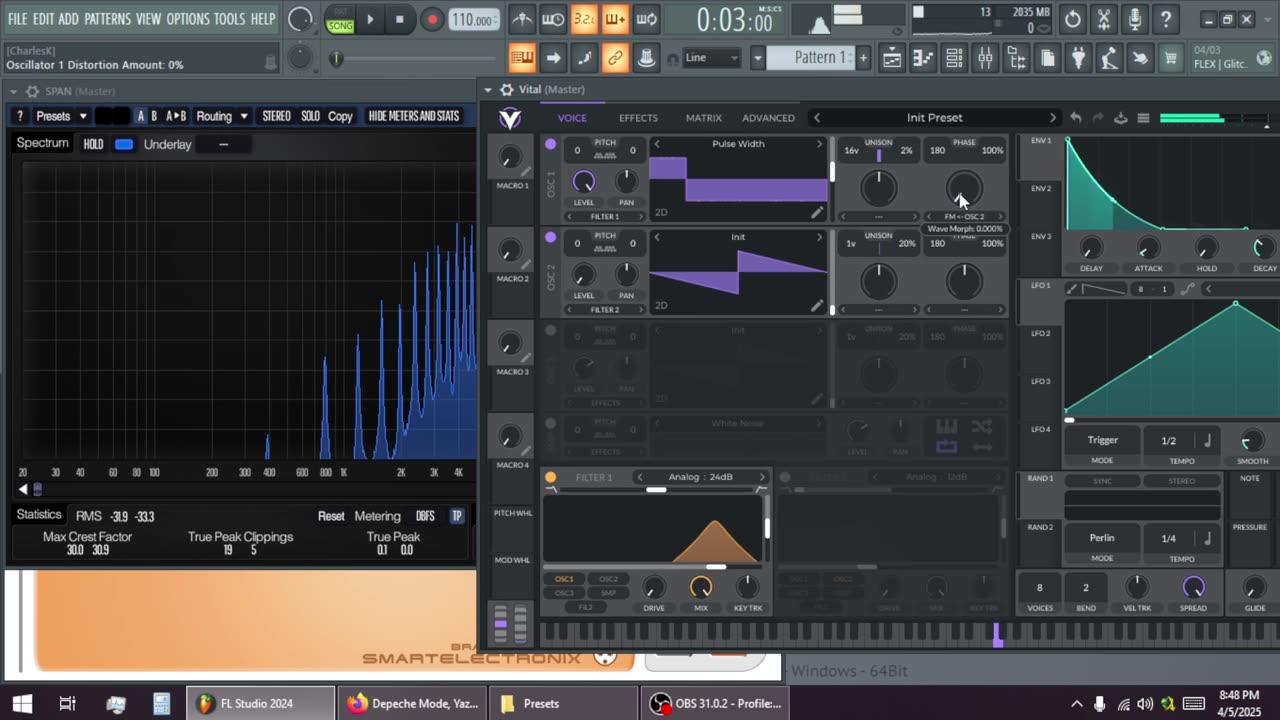
Task: Open LFO Trigger mode selector
Action: [1102, 440]
